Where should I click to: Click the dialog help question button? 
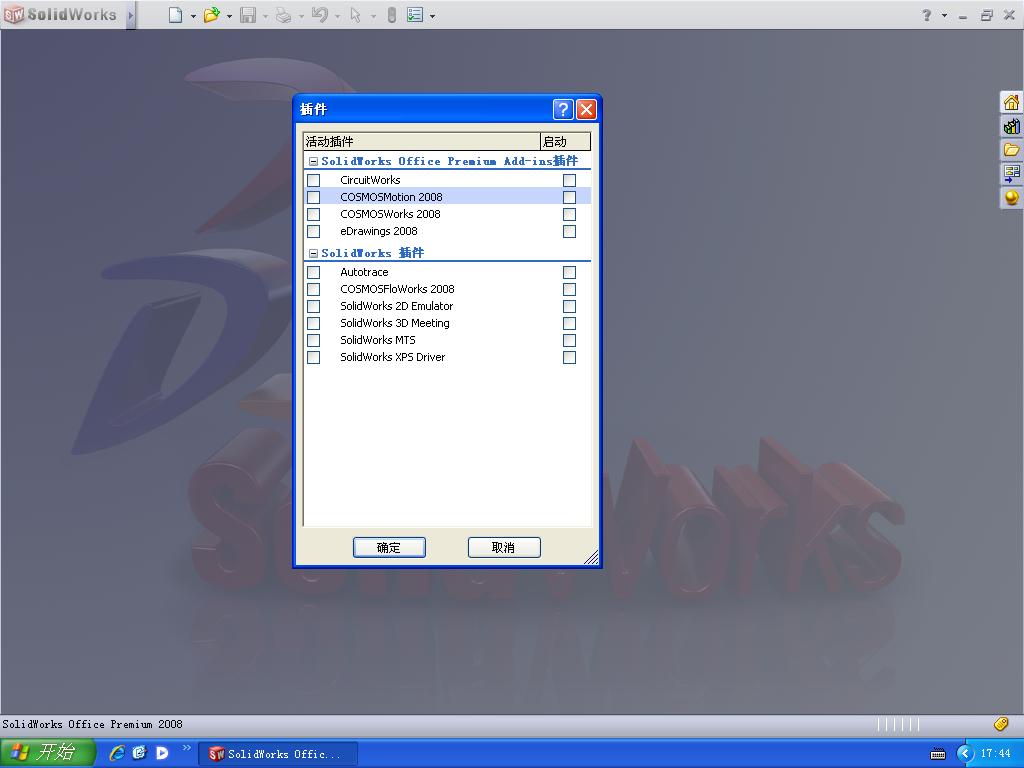tap(563, 109)
